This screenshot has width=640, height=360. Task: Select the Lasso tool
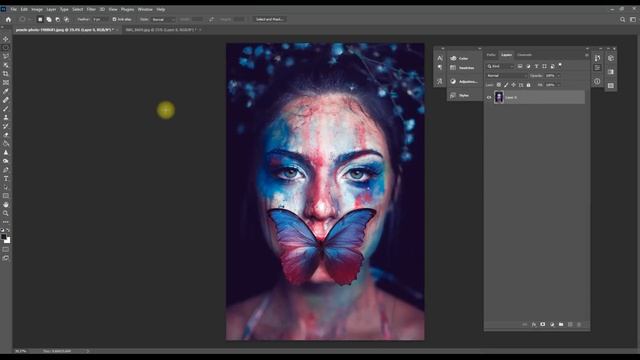click(x=6, y=56)
